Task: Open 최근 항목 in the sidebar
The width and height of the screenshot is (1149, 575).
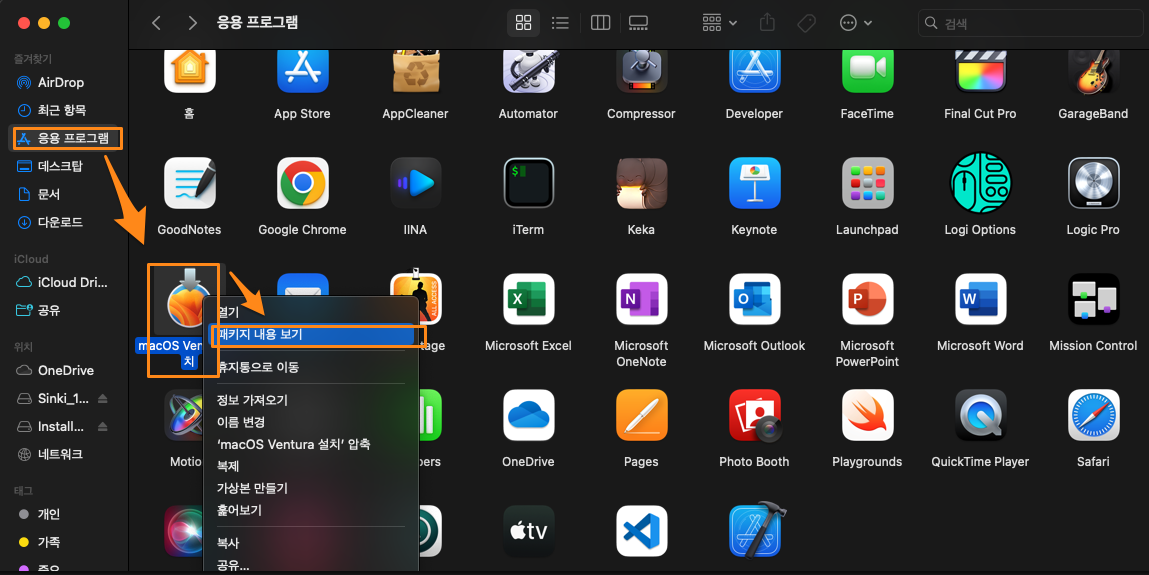Action: 64,110
